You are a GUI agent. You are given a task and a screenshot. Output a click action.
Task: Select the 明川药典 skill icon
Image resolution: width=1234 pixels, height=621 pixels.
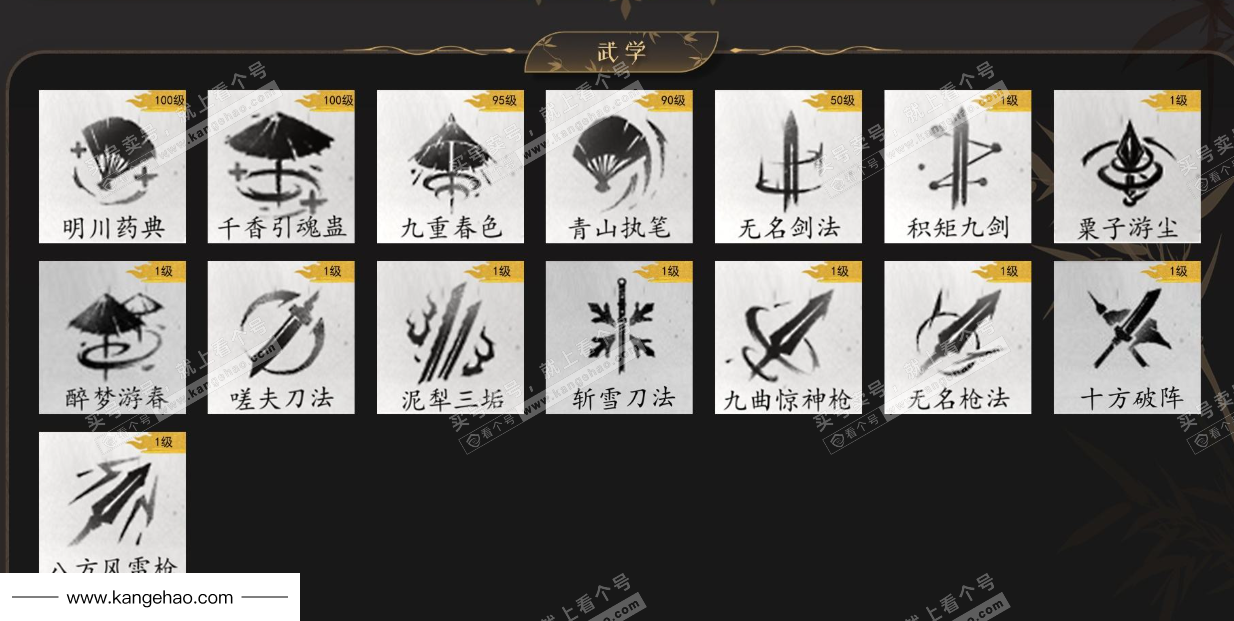coord(112,166)
